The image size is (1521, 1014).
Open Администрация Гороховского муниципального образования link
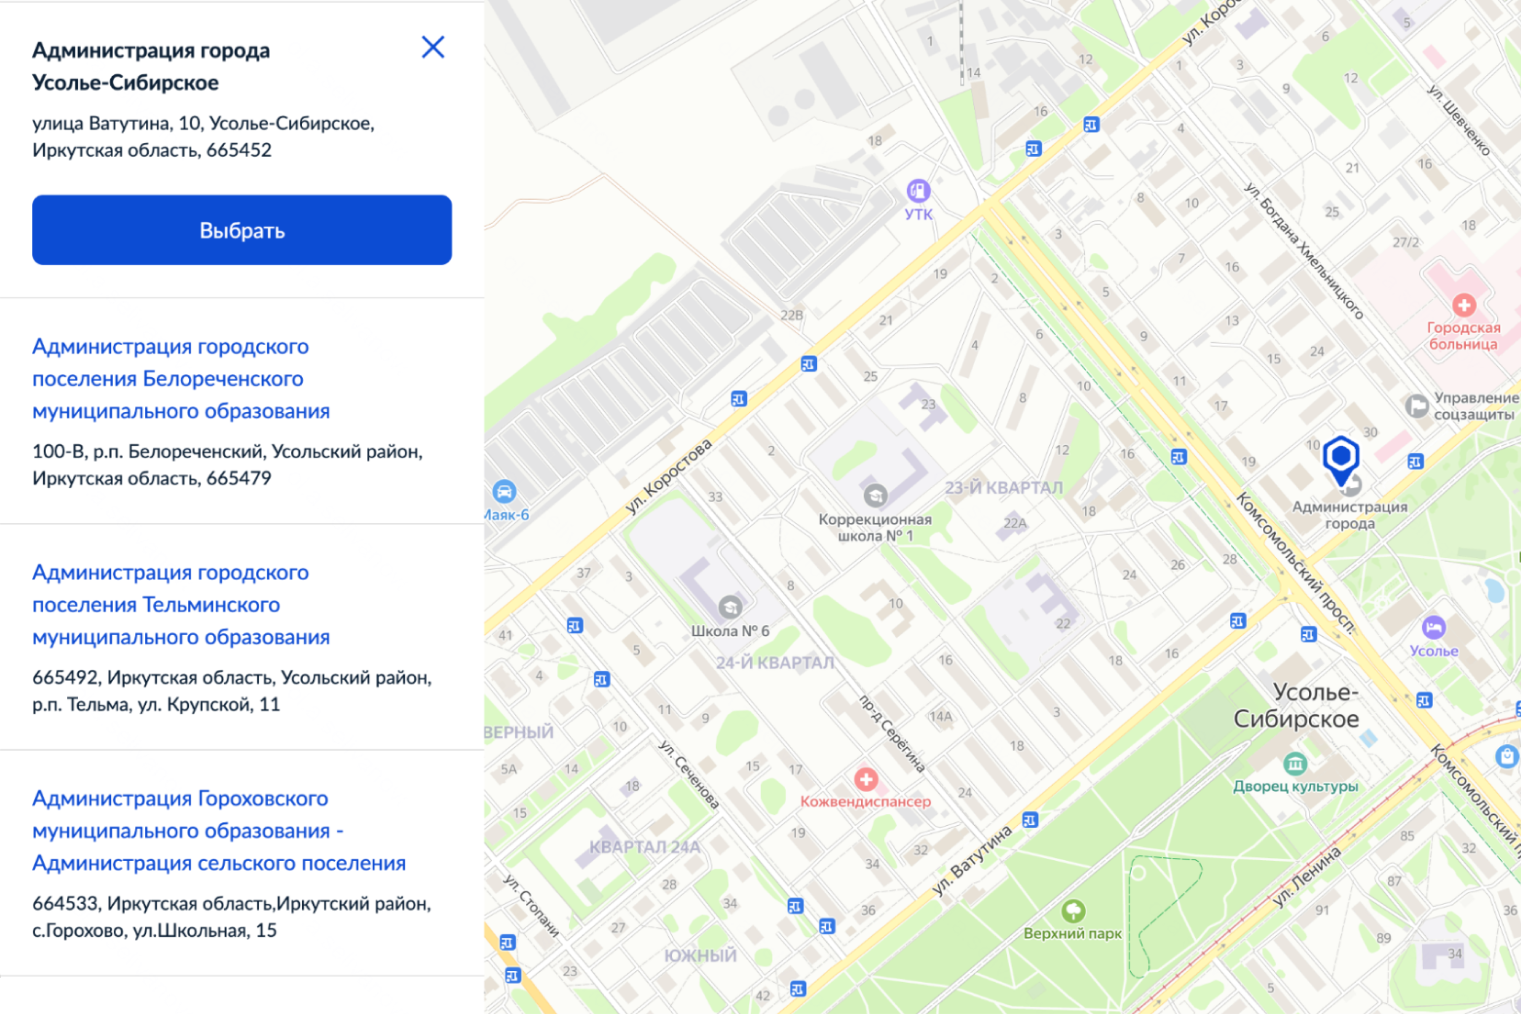point(219,831)
